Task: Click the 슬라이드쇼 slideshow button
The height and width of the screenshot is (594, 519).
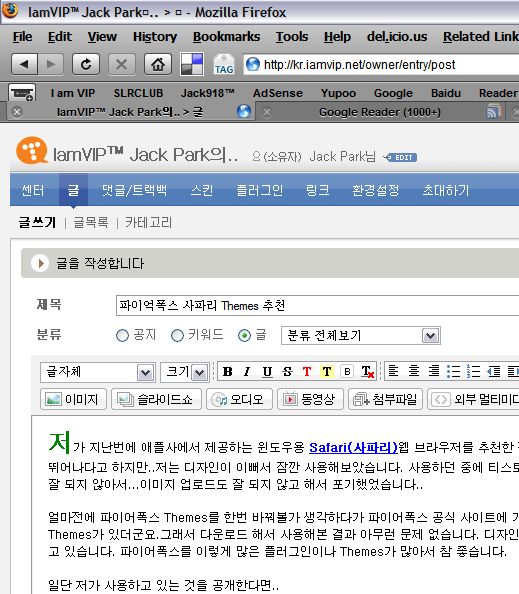Action: pyautogui.click(x=156, y=399)
